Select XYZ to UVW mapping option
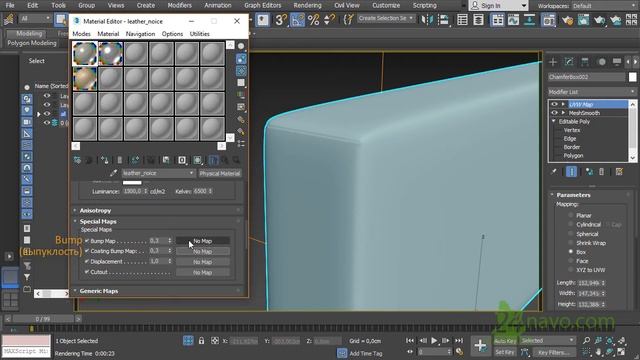 pyautogui.click(x=571, y=270)
